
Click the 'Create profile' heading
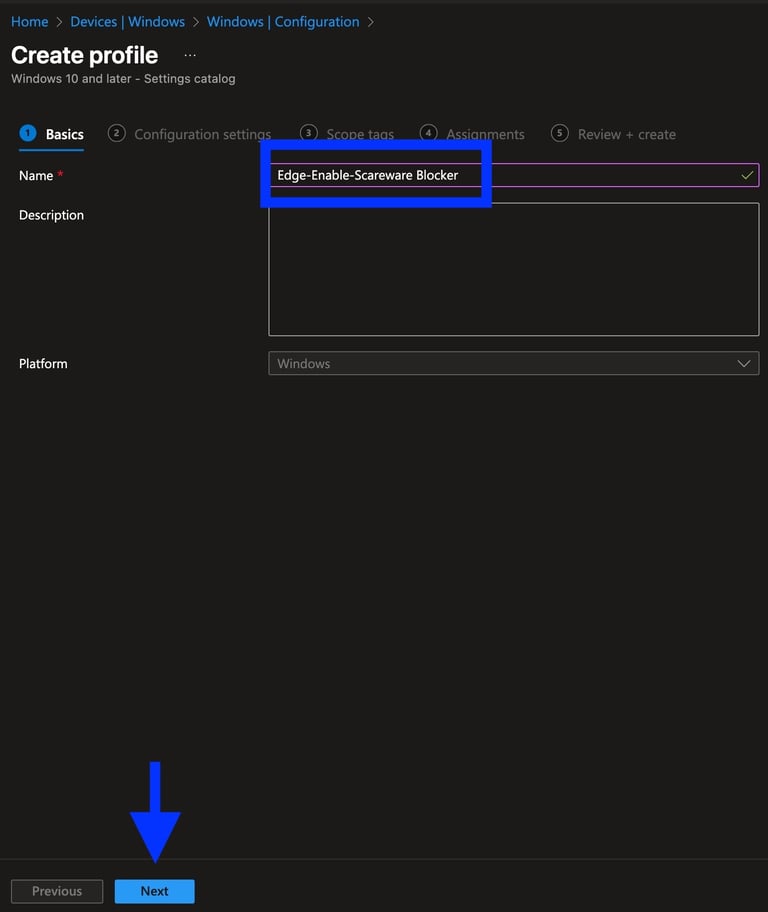click(x=84, y=55)
